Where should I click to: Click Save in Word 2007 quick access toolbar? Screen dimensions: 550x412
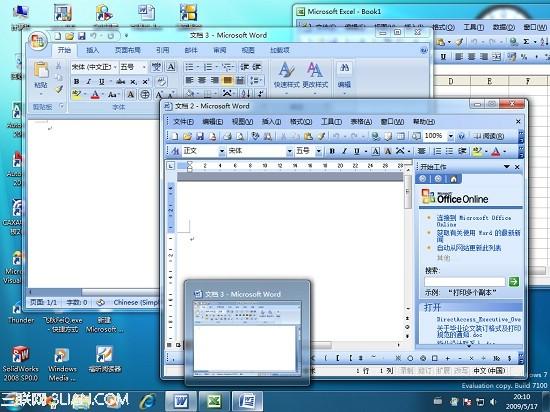click(x=81, y=36)
